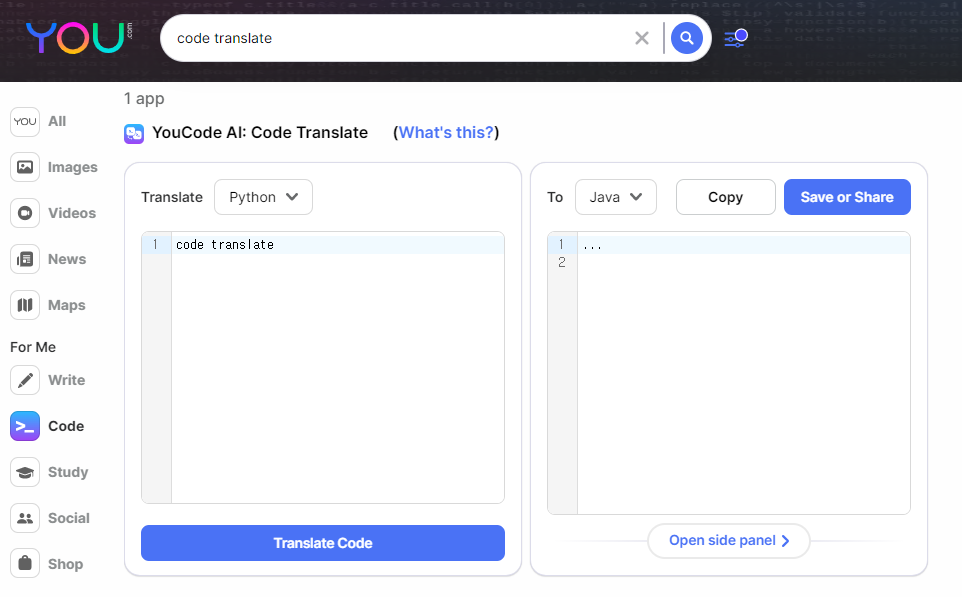Click the Translate Code button
This screenshot has height=597, width=962.
click(322, 543)
